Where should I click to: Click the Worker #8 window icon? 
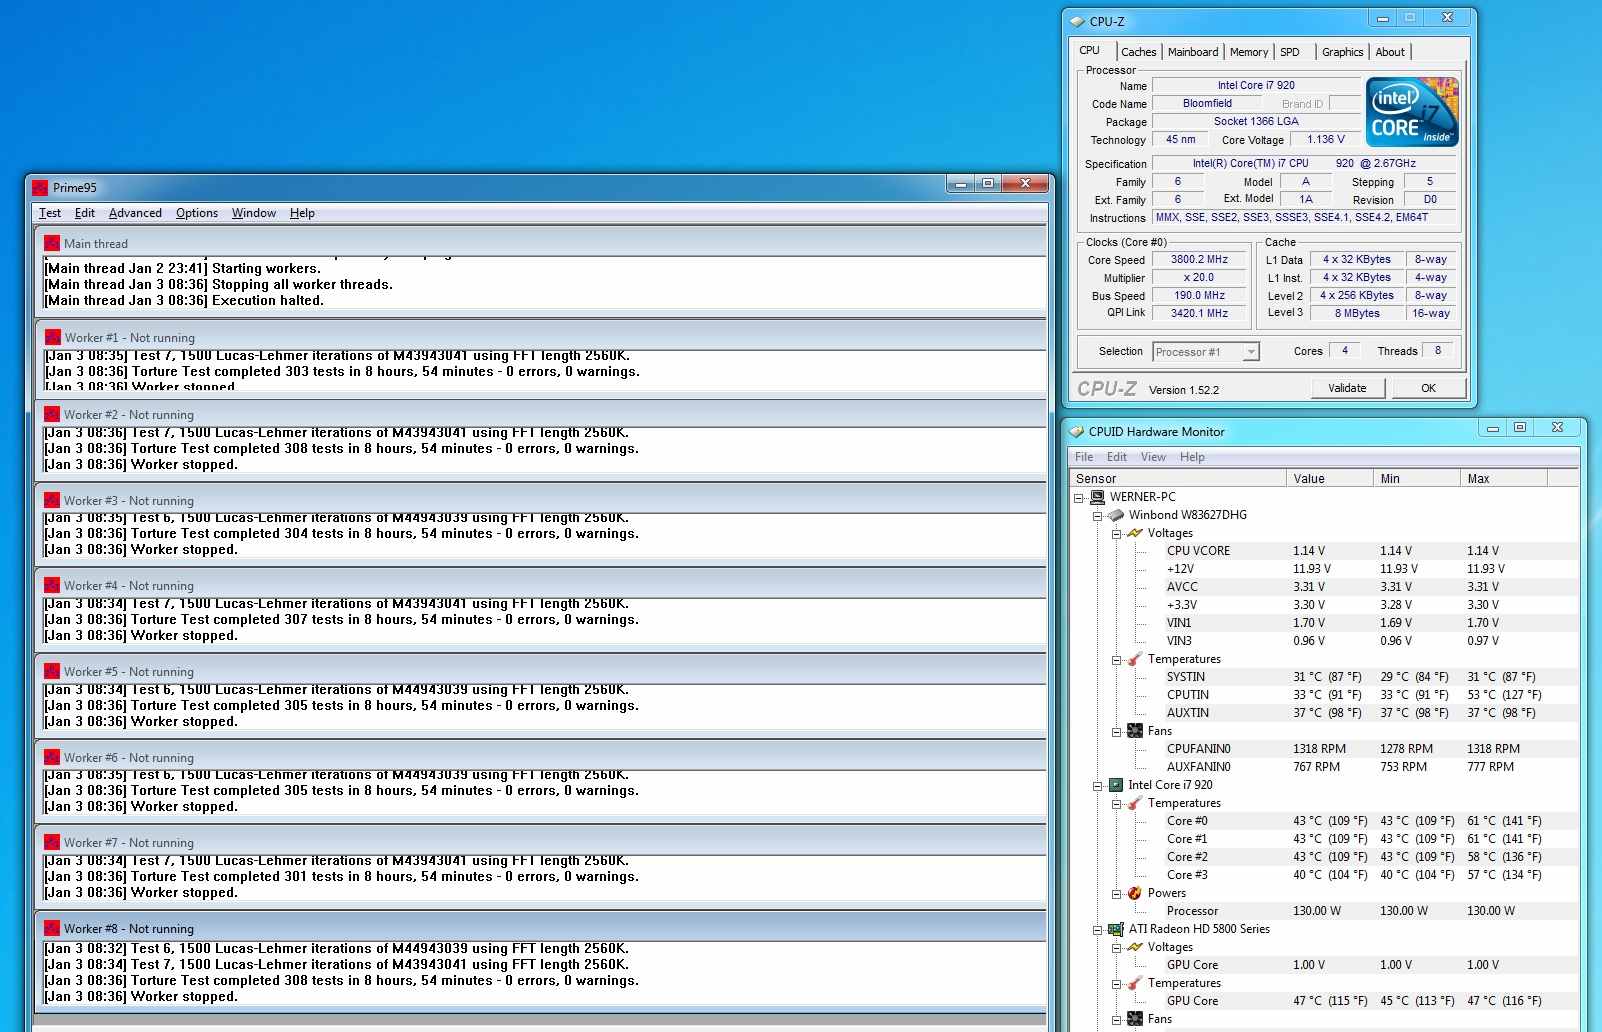click(52, 928)
